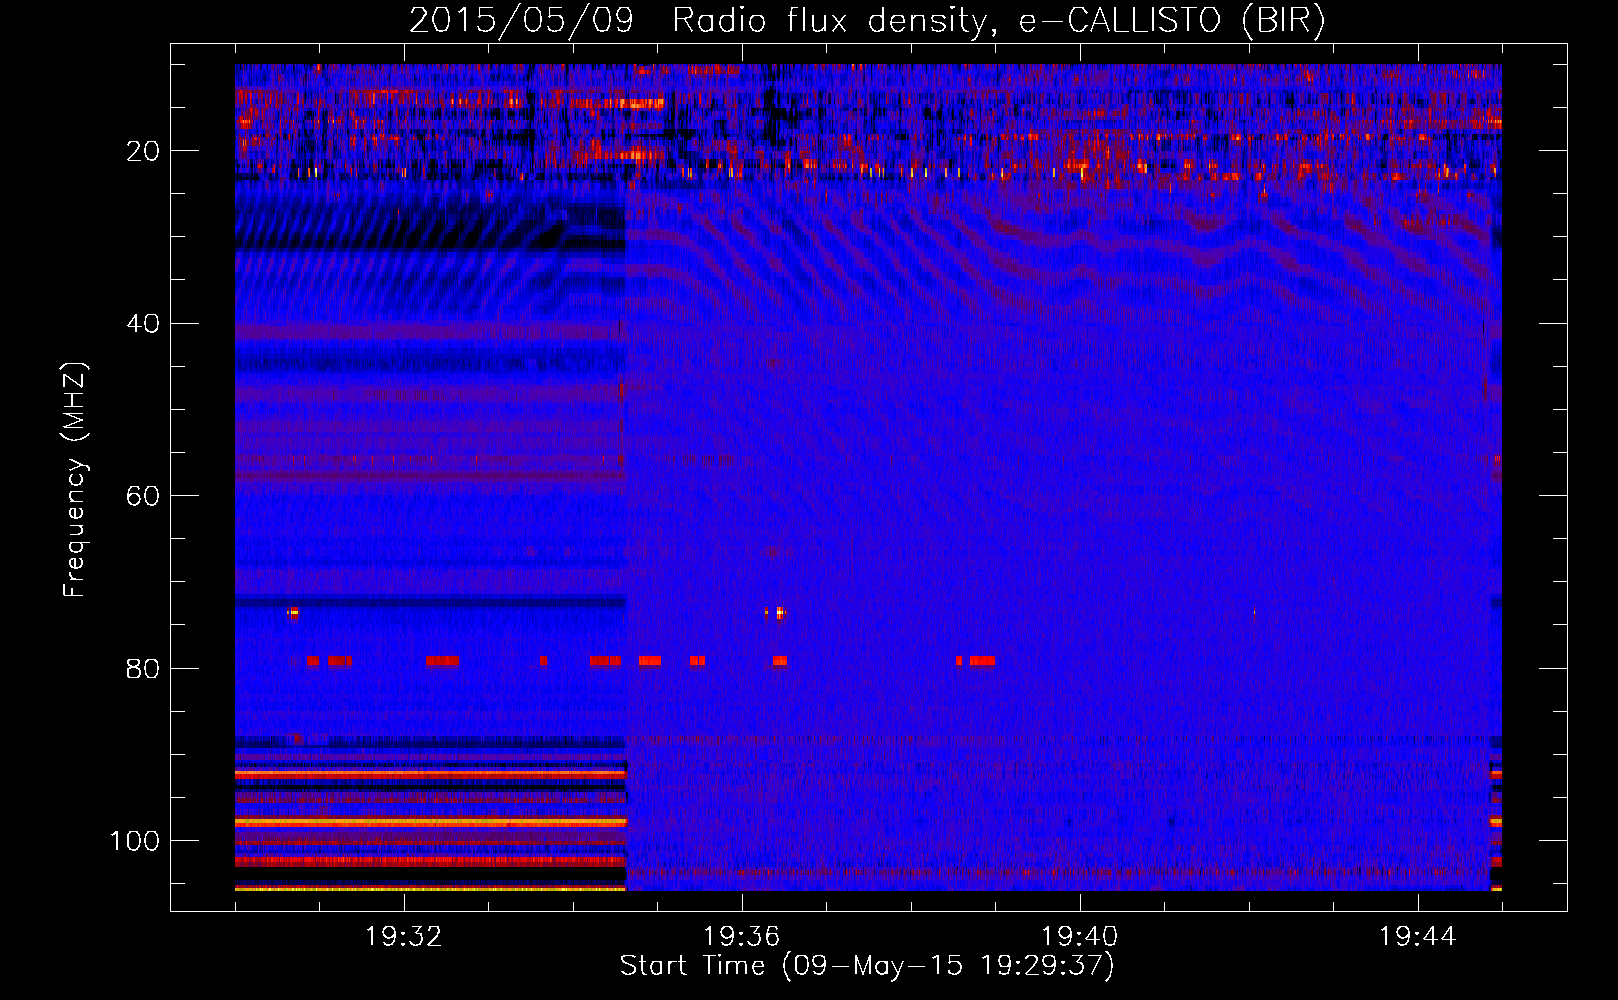
Task: Click the plot title 'Radio flux density, e-CALLISTO (BIR)'
Action: (x=999, y=21)
